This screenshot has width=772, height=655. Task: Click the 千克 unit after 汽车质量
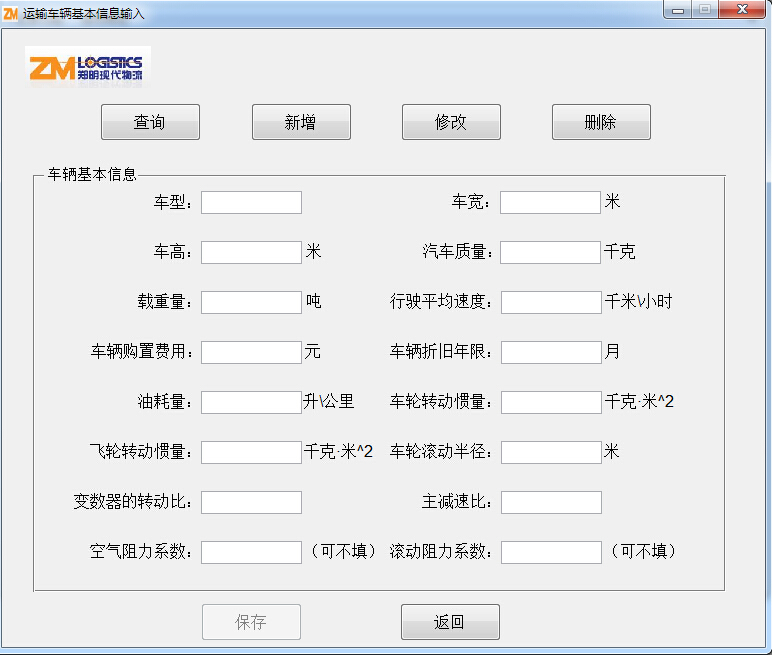click(x=619, y=252)
